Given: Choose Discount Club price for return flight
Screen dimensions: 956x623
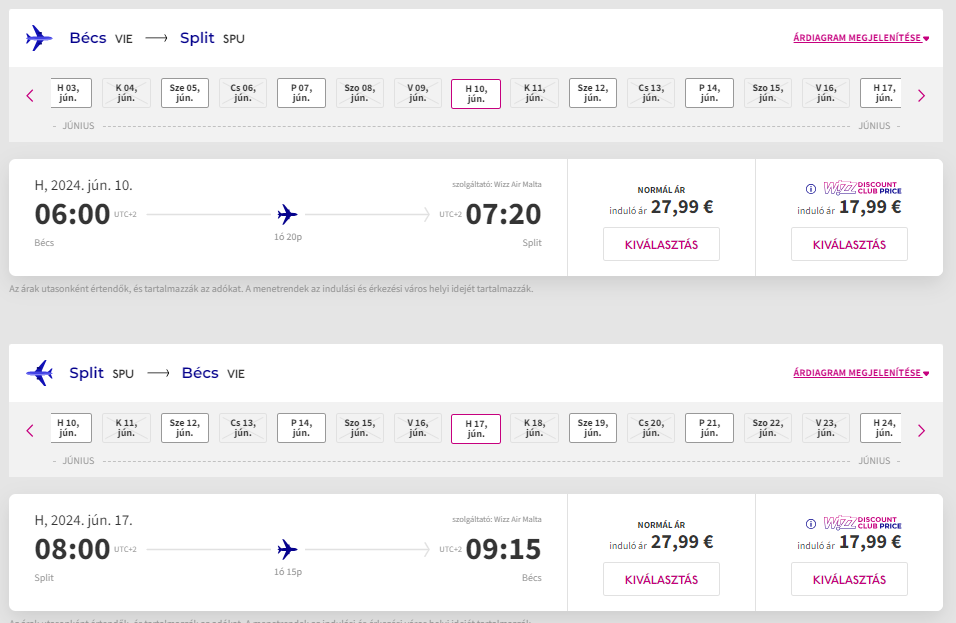Looking at the screenshot, I should [849, 579].
